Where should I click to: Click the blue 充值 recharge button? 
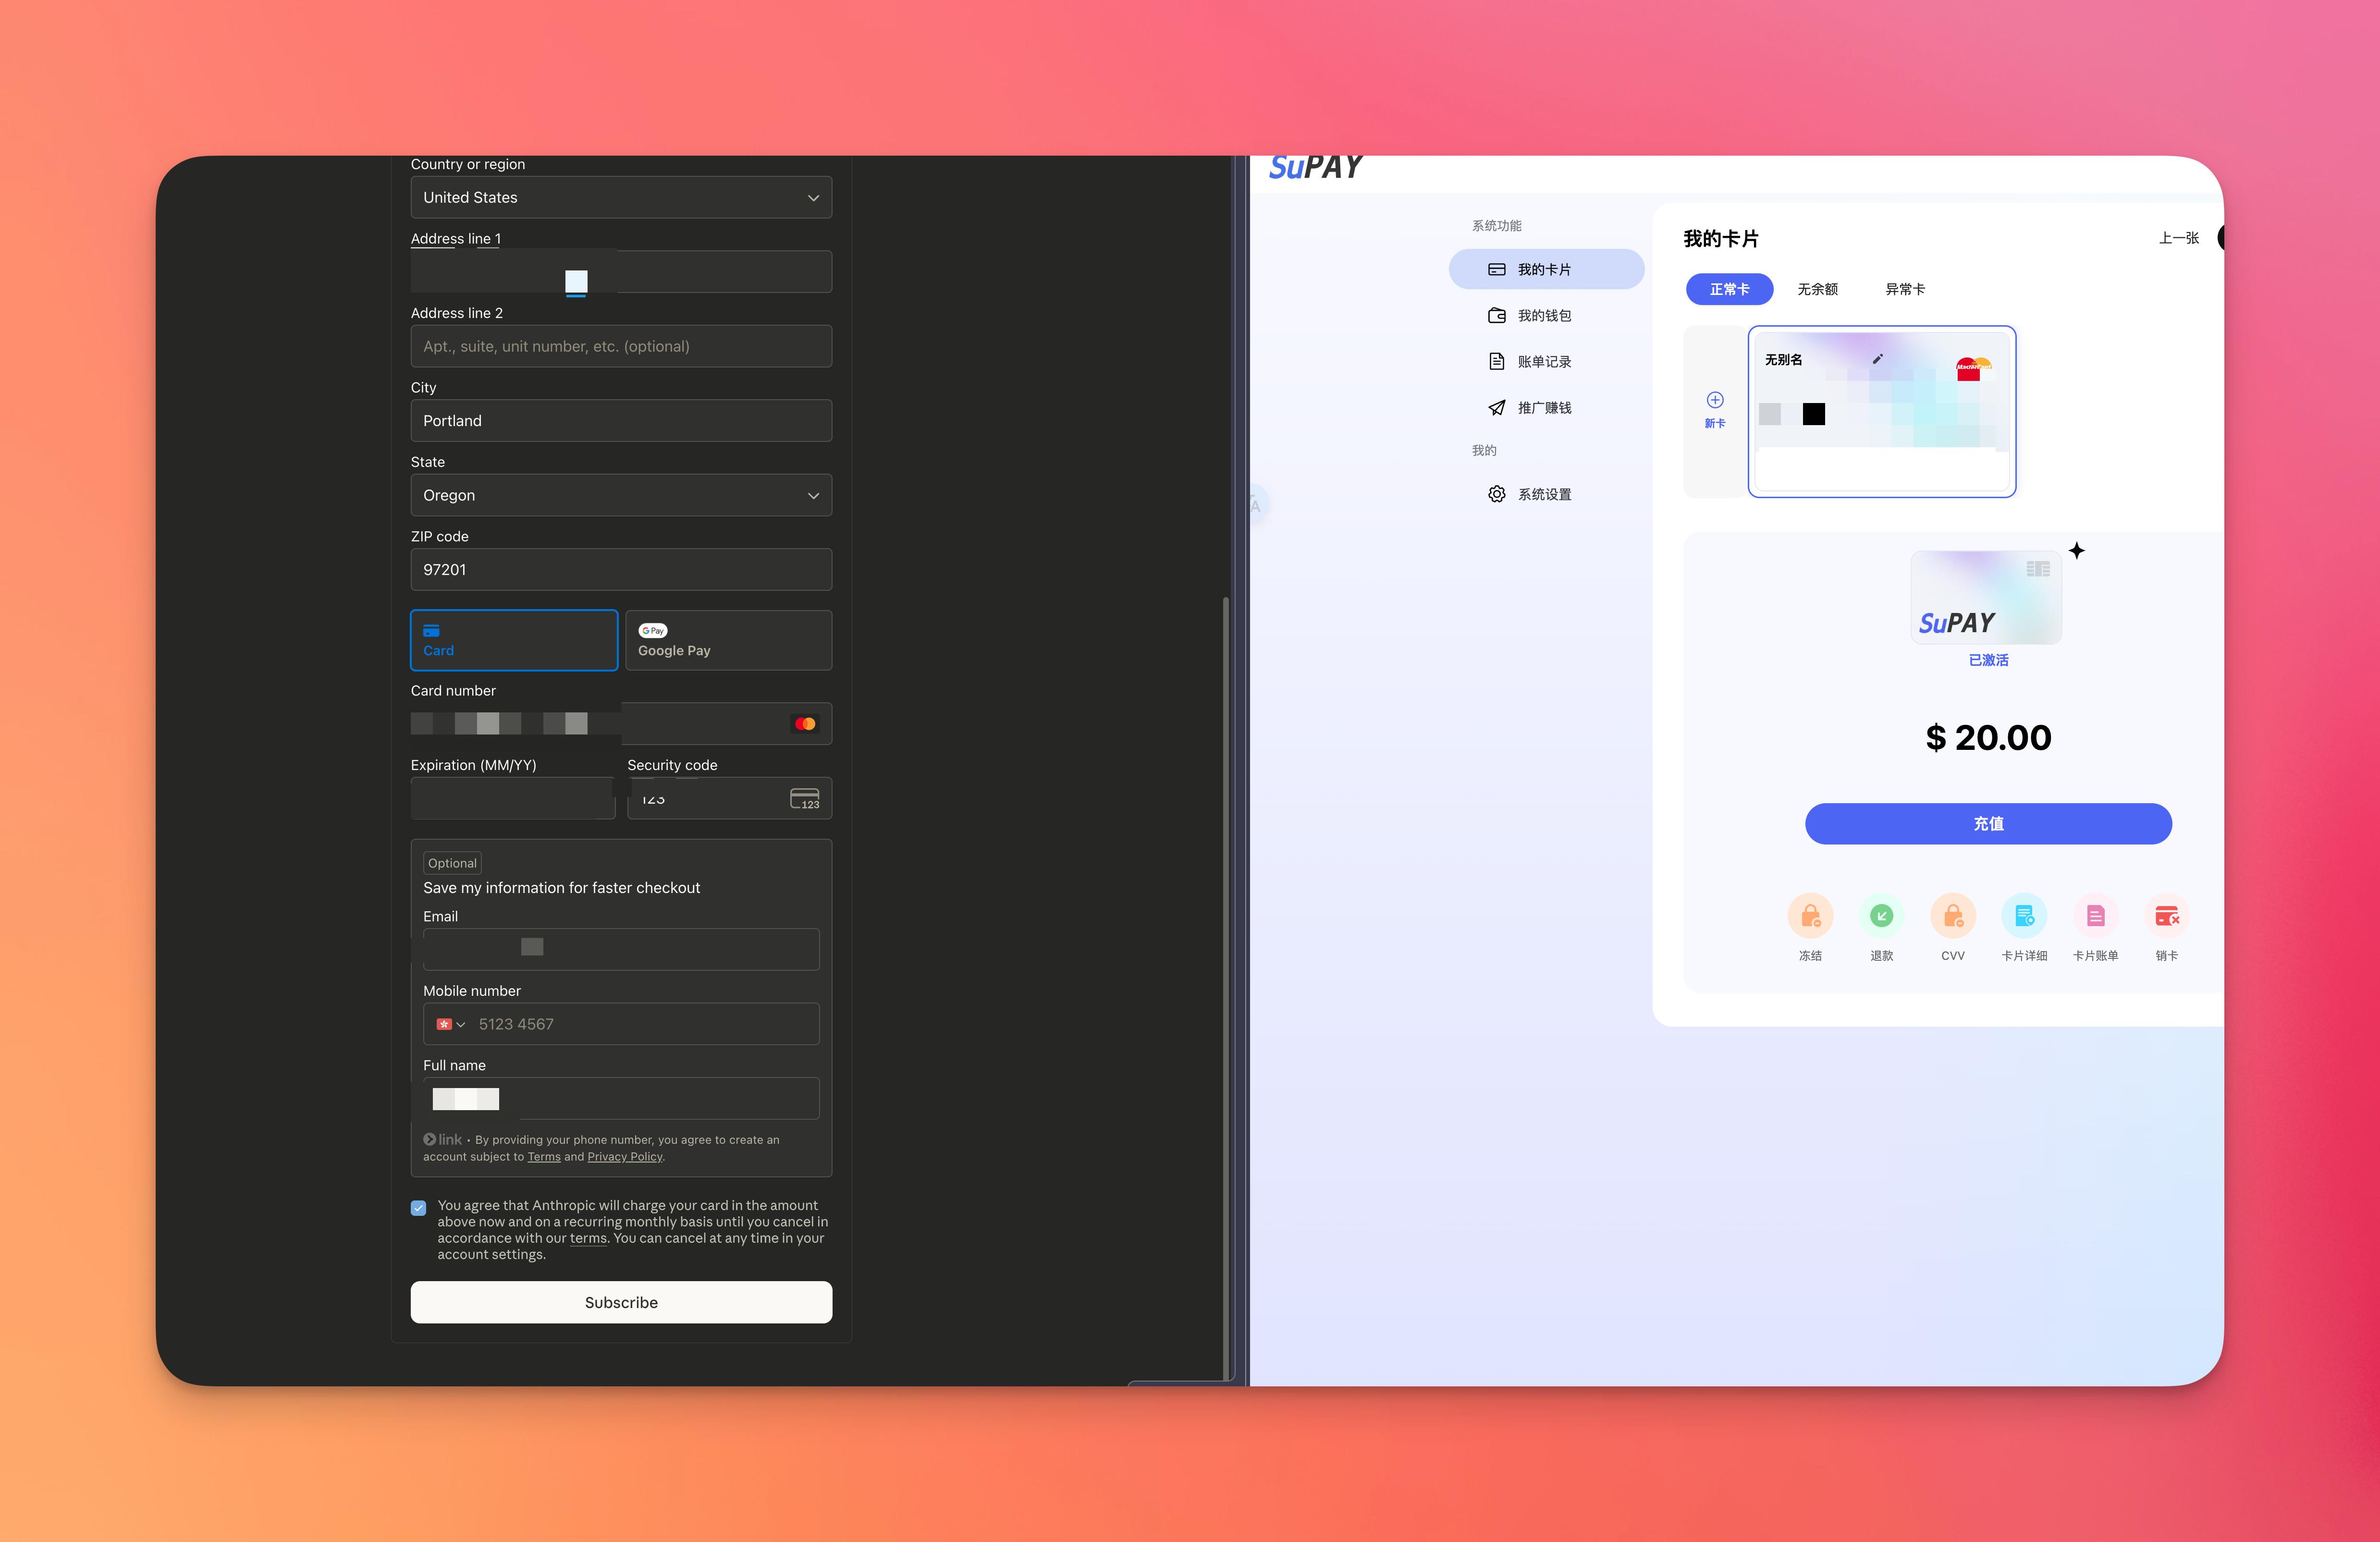pos(1987,824)
